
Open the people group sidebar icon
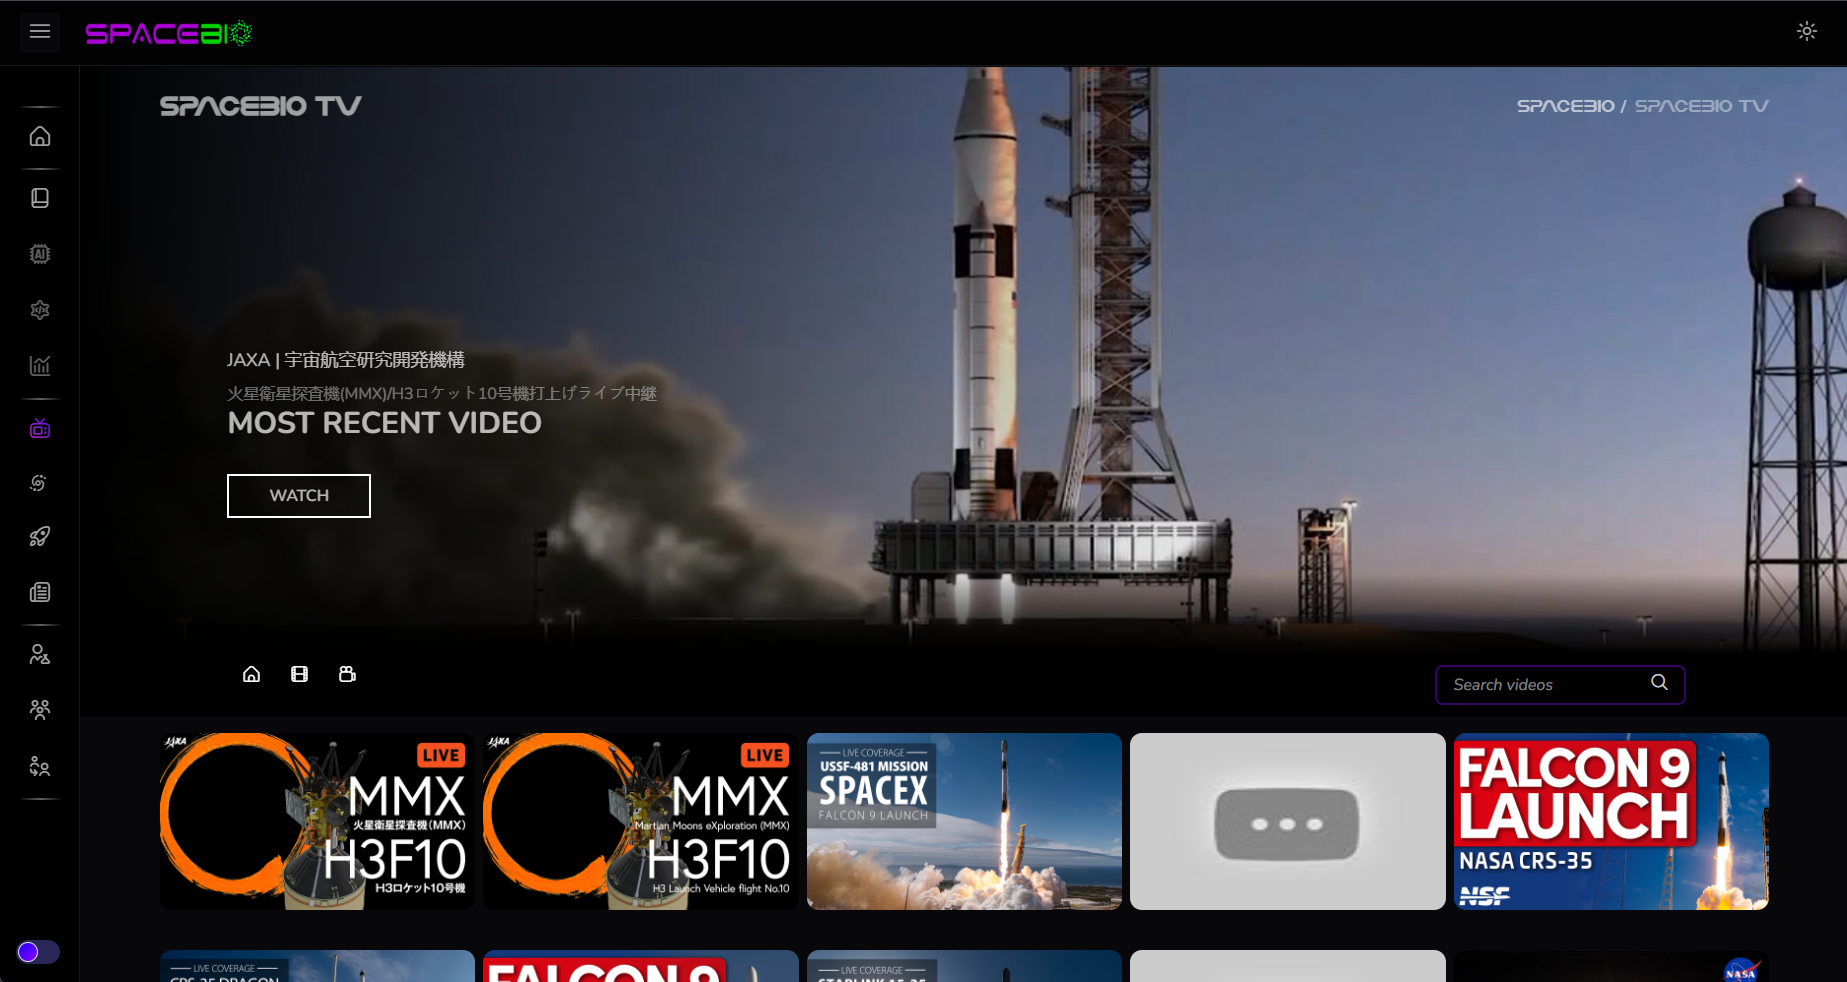(40, 710)
